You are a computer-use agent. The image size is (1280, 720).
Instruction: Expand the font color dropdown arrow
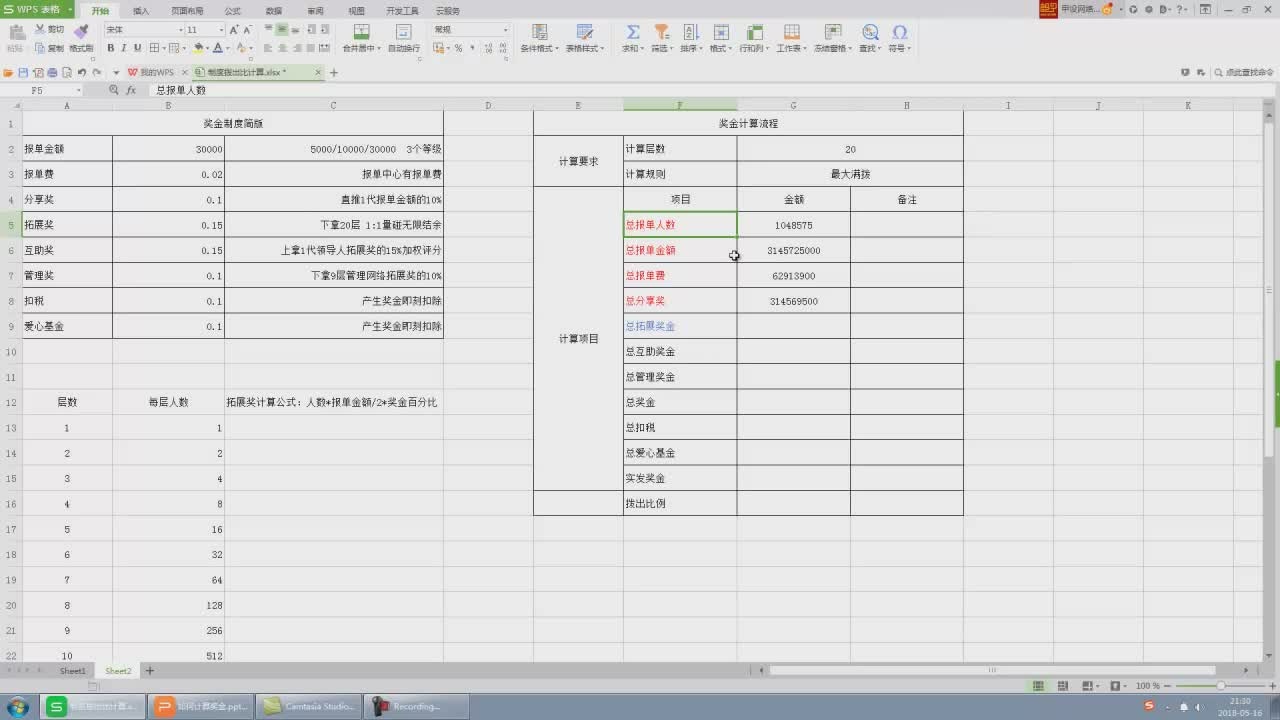[x=228, y=48]
